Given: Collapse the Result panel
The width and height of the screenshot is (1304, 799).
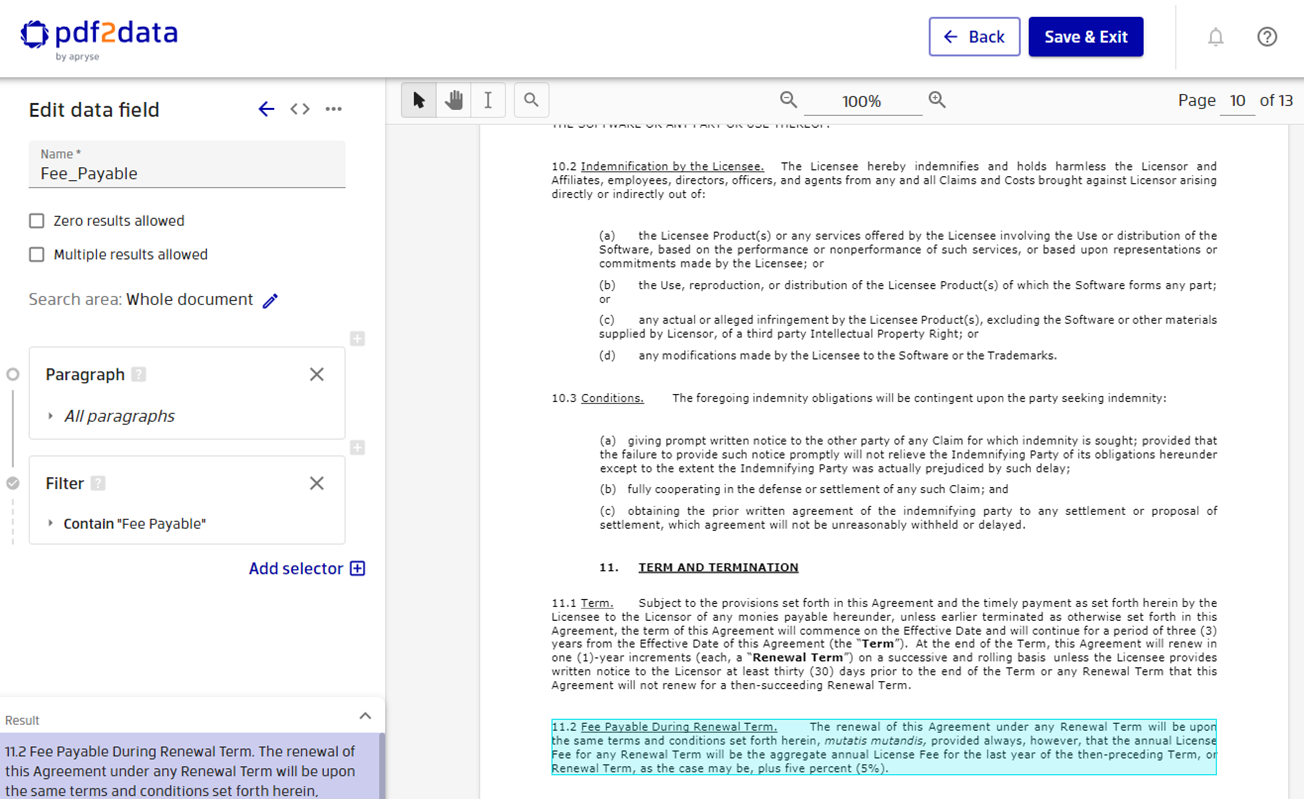Looking at the screenshot, I should tap(367, 717).
